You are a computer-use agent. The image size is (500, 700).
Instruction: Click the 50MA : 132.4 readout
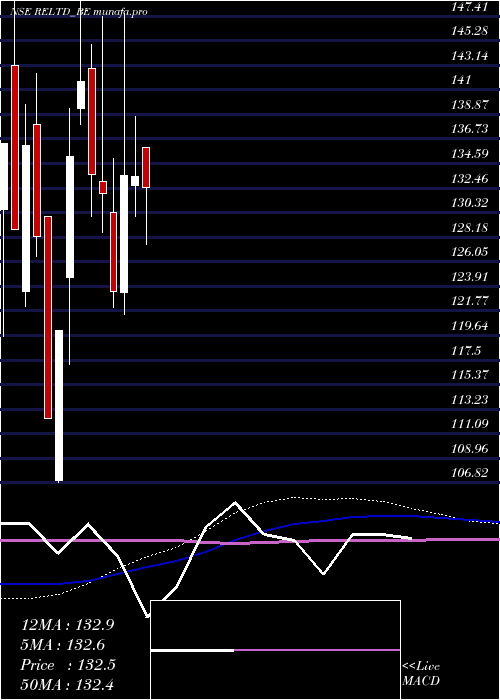pos(69,685)
